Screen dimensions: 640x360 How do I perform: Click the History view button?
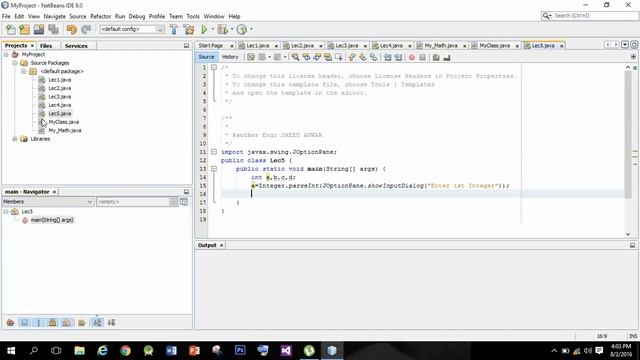(x=230, y=57)
